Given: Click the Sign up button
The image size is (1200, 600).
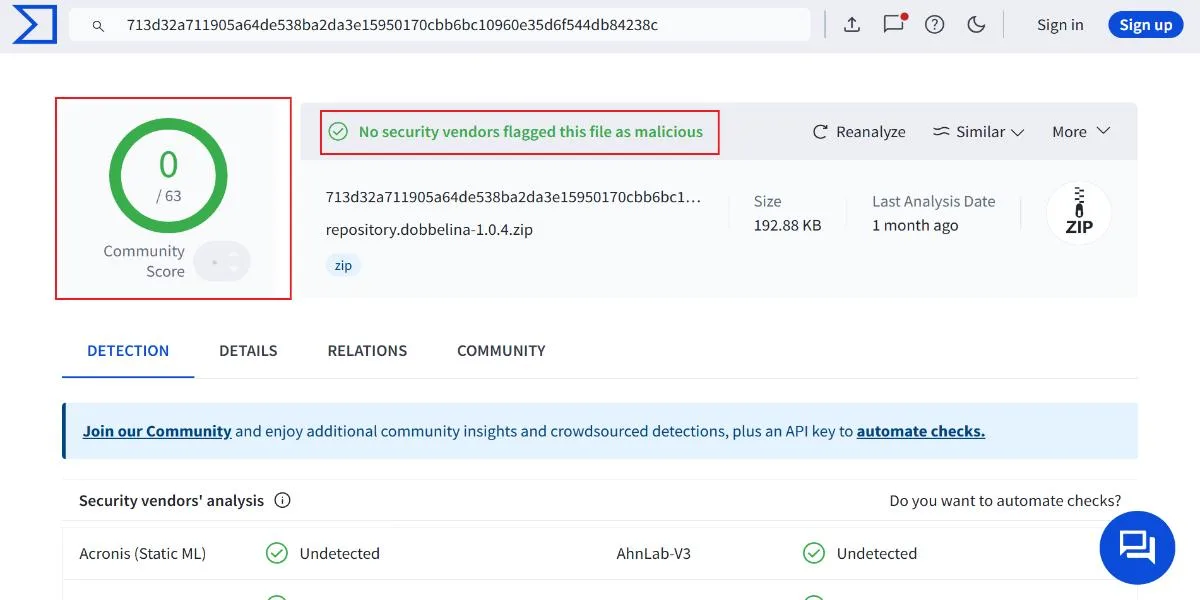Looking at the screenshot, I should [1146, 25].
